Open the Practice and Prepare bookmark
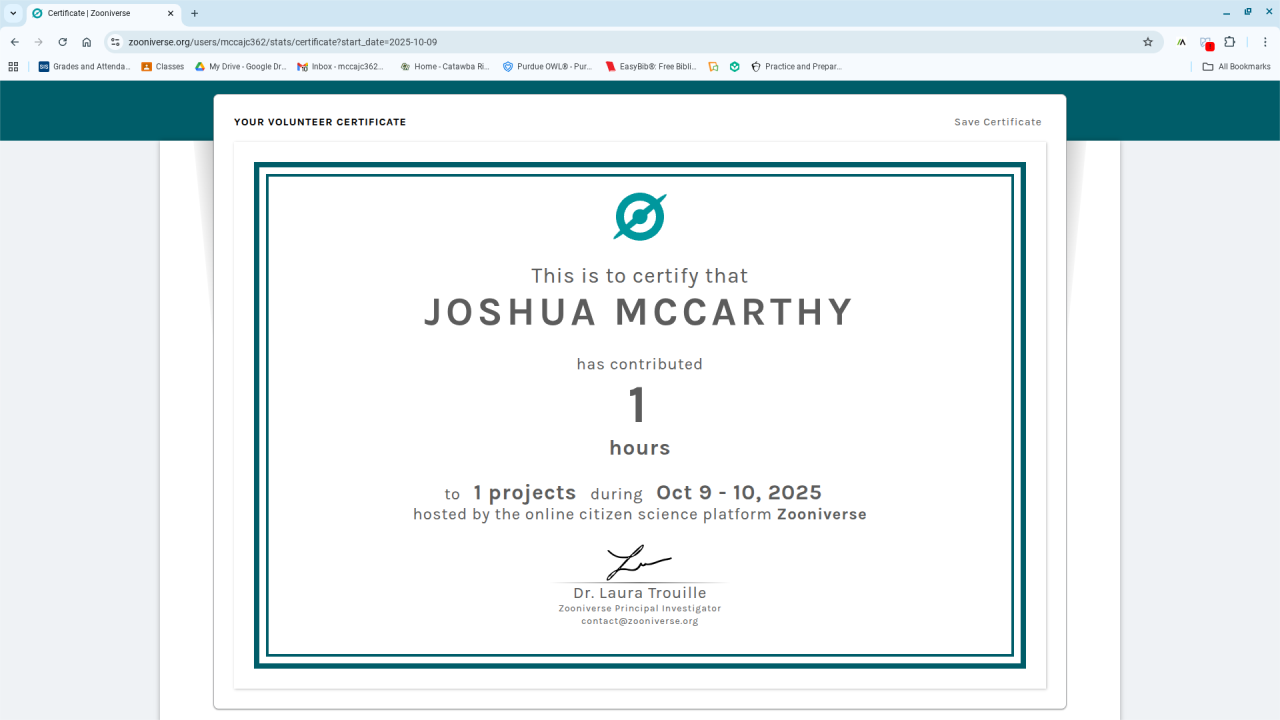1280x720 pixels. point(797,67)
